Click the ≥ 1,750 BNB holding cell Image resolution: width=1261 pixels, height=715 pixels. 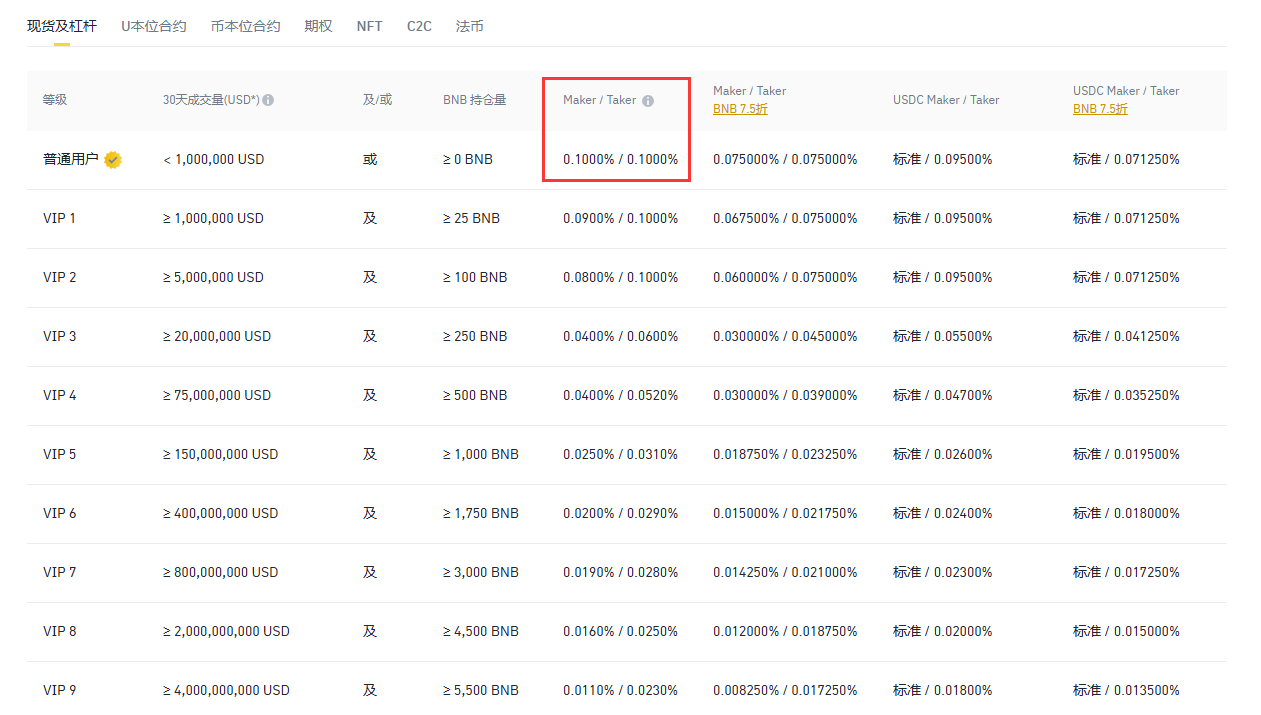coord(481,513)
